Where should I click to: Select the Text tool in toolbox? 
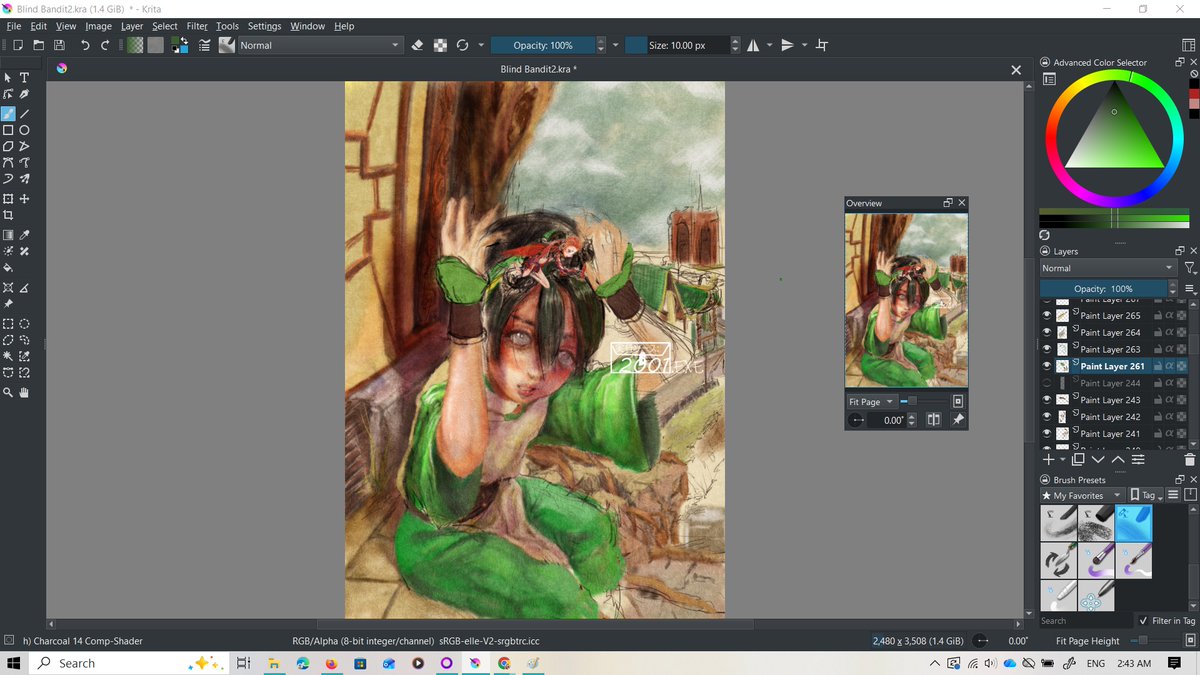click(25, 78)
